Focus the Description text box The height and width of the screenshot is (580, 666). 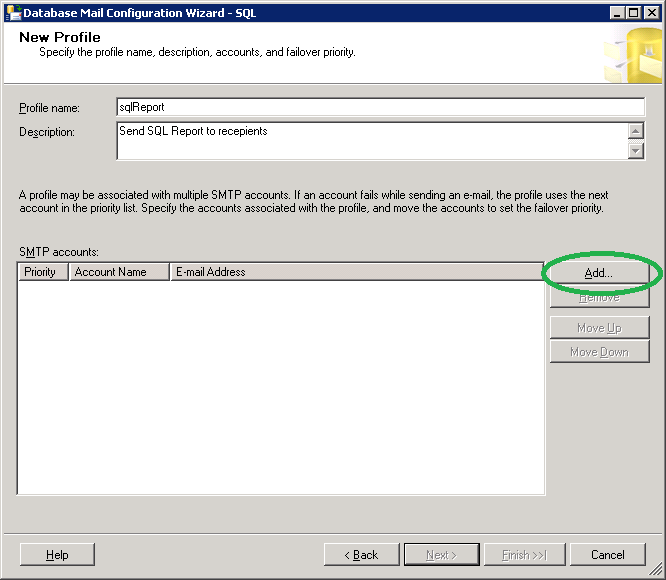(370, 141)
